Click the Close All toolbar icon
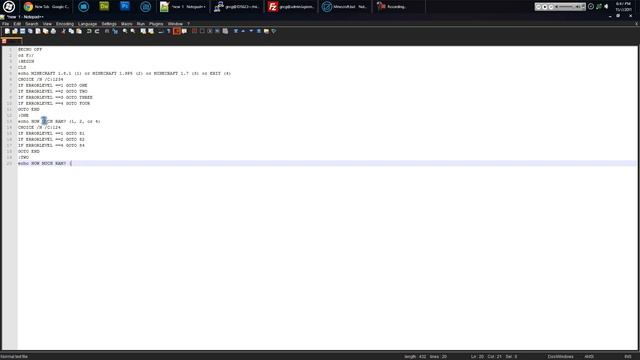Screen dimensions: 640x360 click(45, 31)
